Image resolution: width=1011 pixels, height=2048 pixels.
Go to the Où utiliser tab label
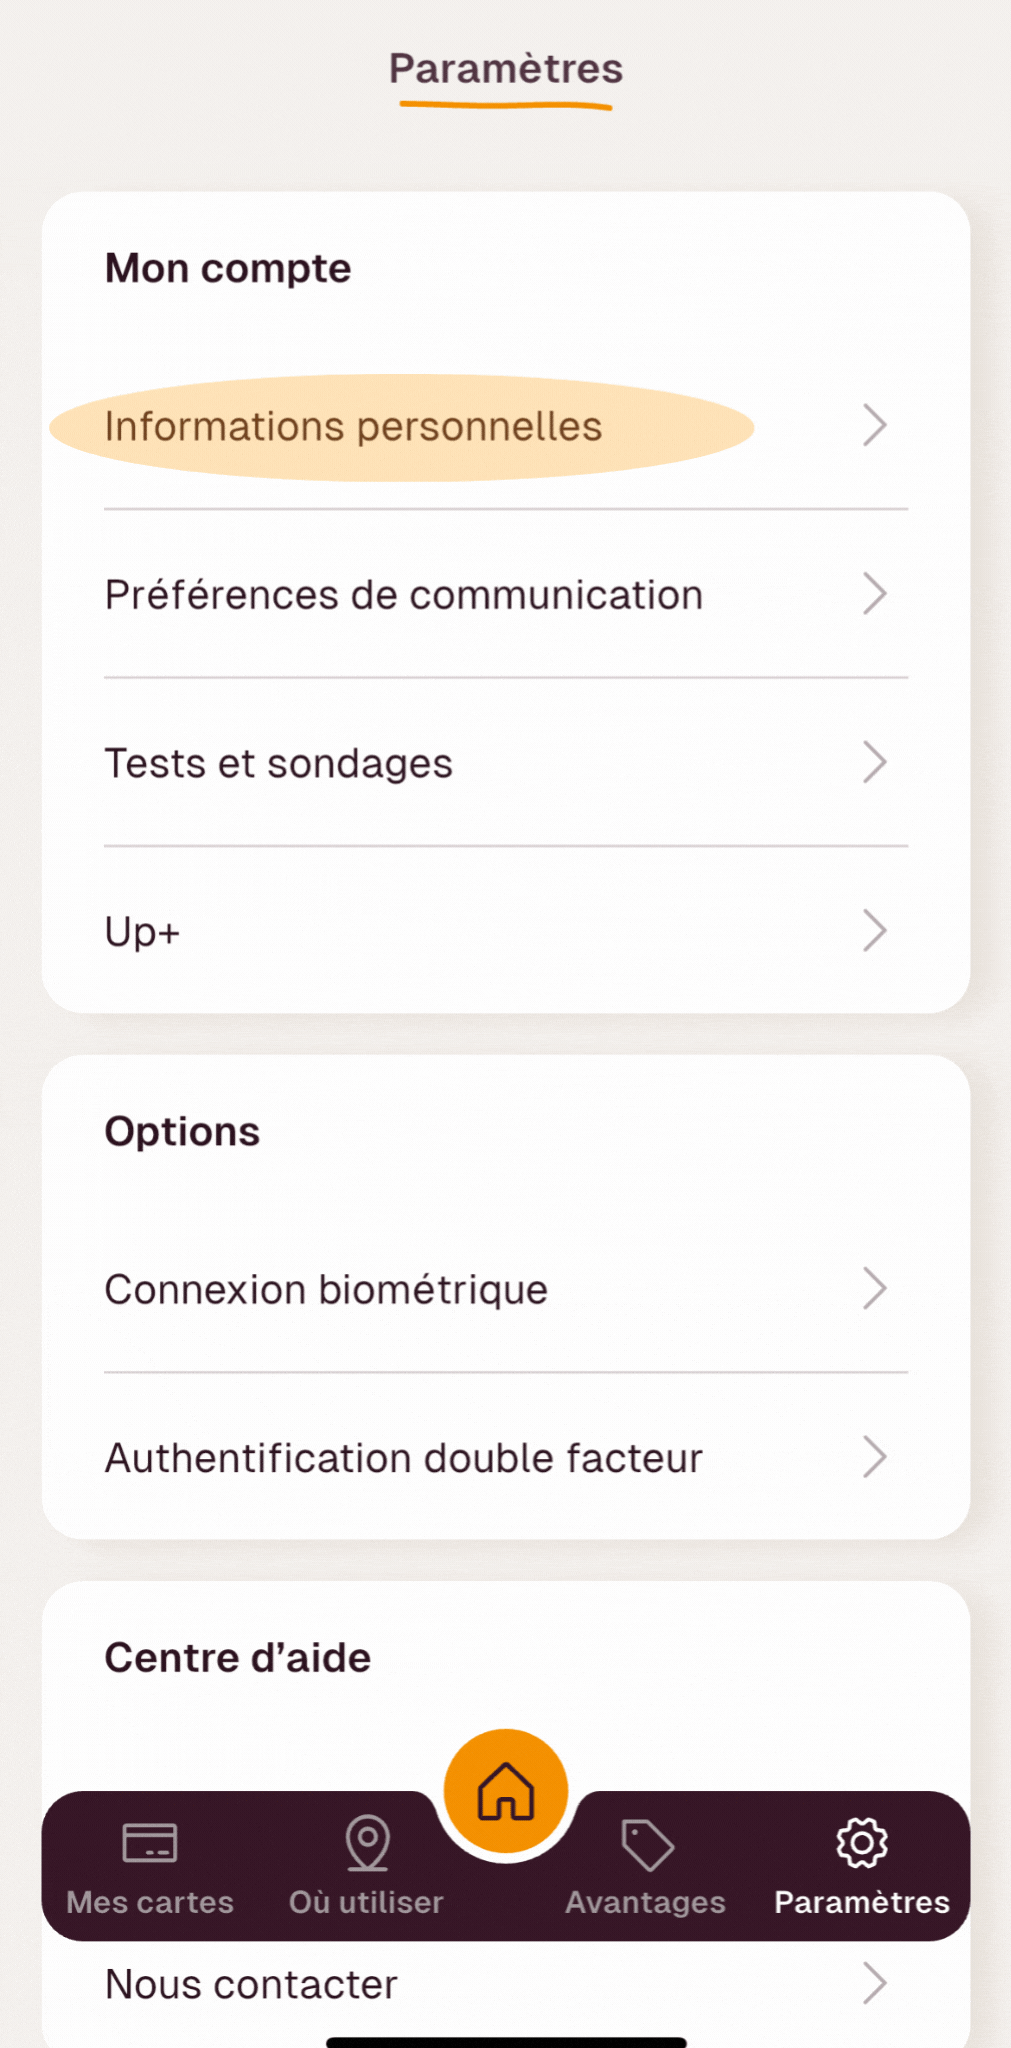[x=366, y=1902]
